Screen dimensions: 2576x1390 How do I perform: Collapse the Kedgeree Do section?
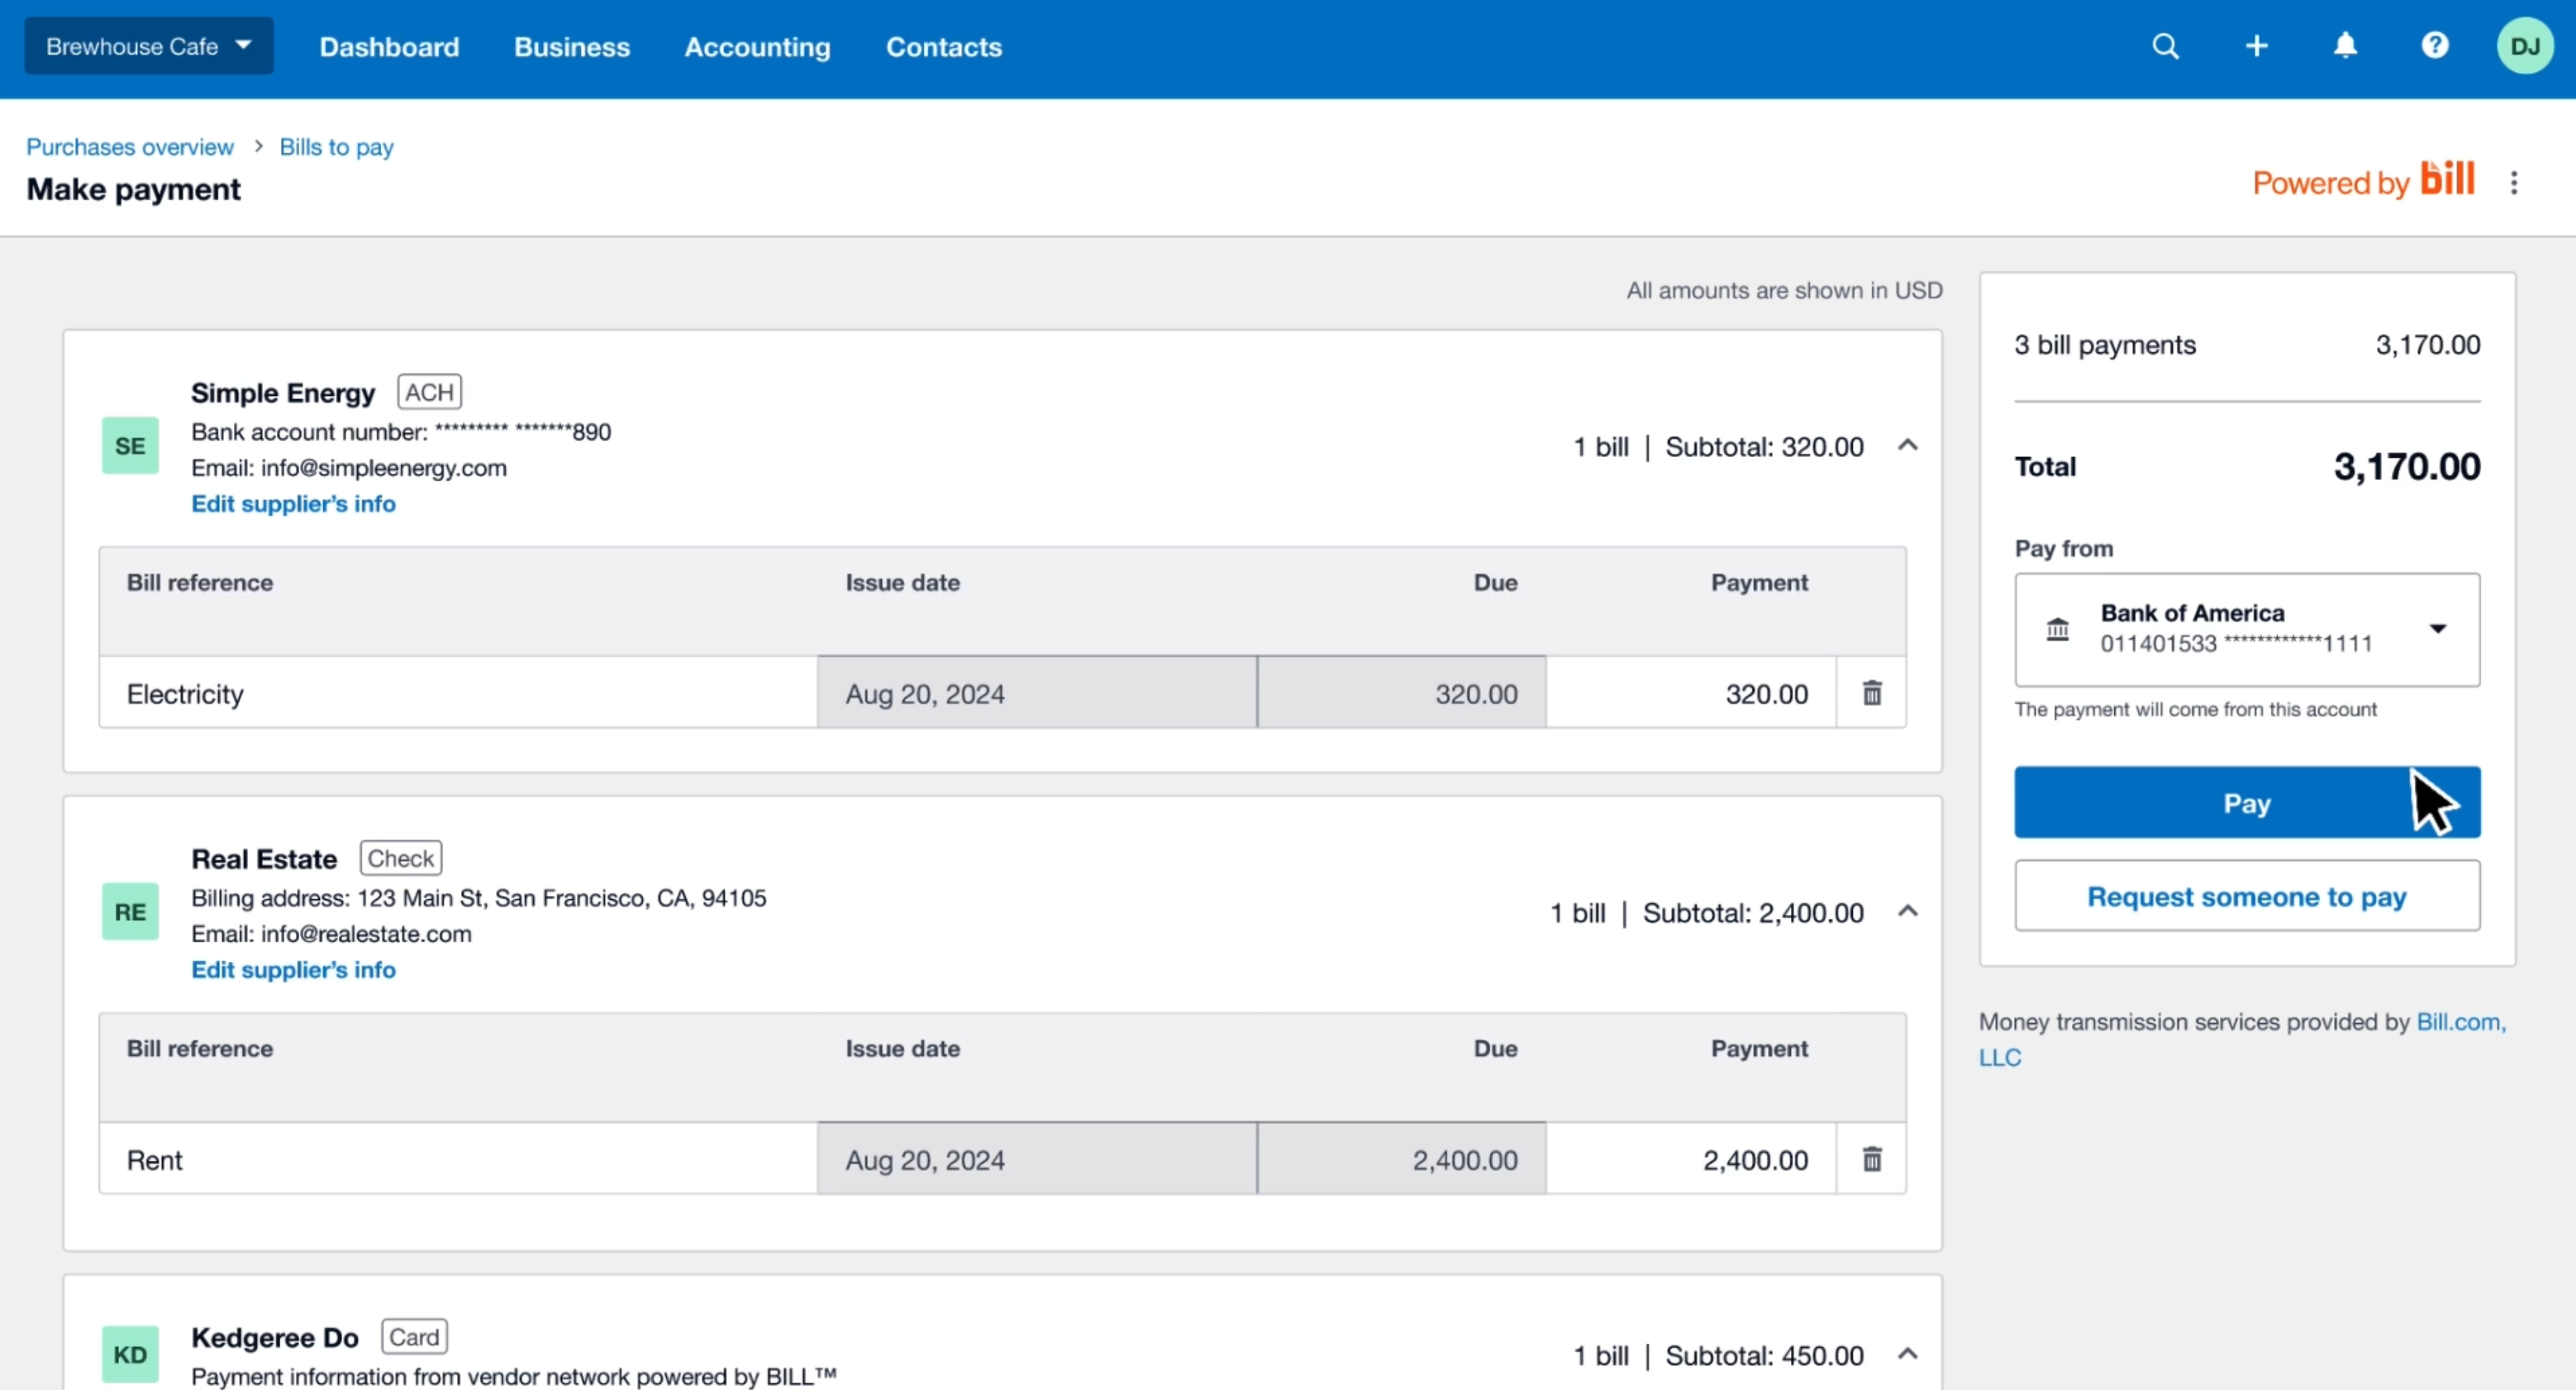click(x=1907, y=1355)
